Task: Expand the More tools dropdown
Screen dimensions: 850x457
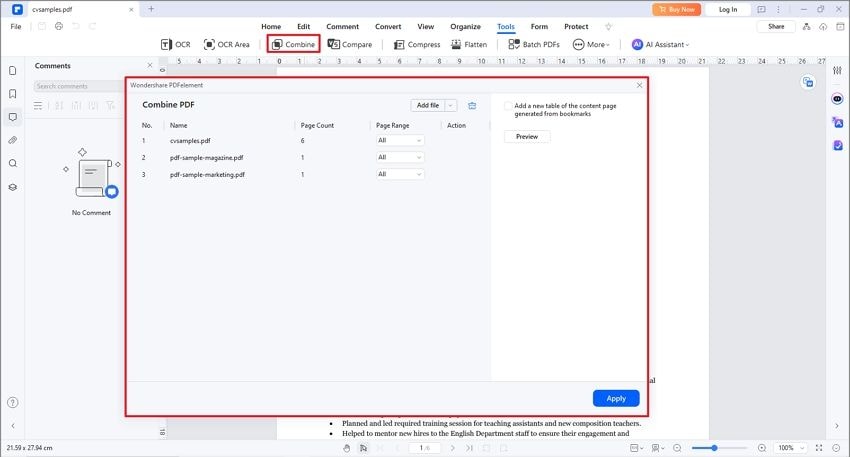Action: [x=591, y=44]
